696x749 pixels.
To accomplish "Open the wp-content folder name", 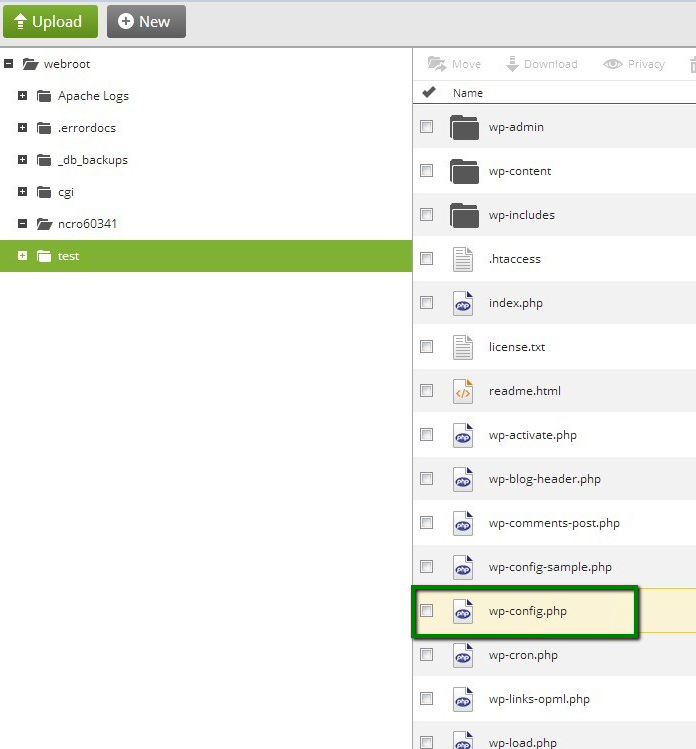I will (520, 171).
